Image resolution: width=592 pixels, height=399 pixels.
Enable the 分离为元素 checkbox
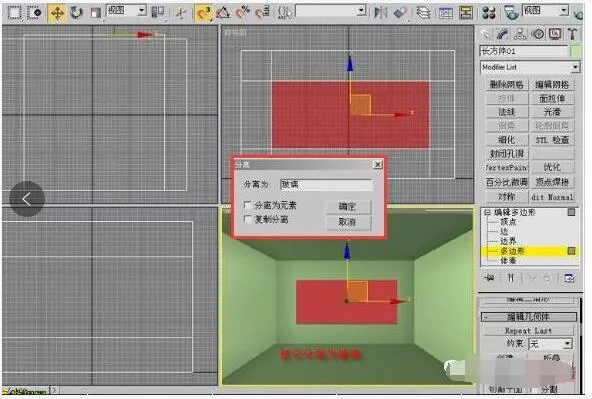point(248,205)
